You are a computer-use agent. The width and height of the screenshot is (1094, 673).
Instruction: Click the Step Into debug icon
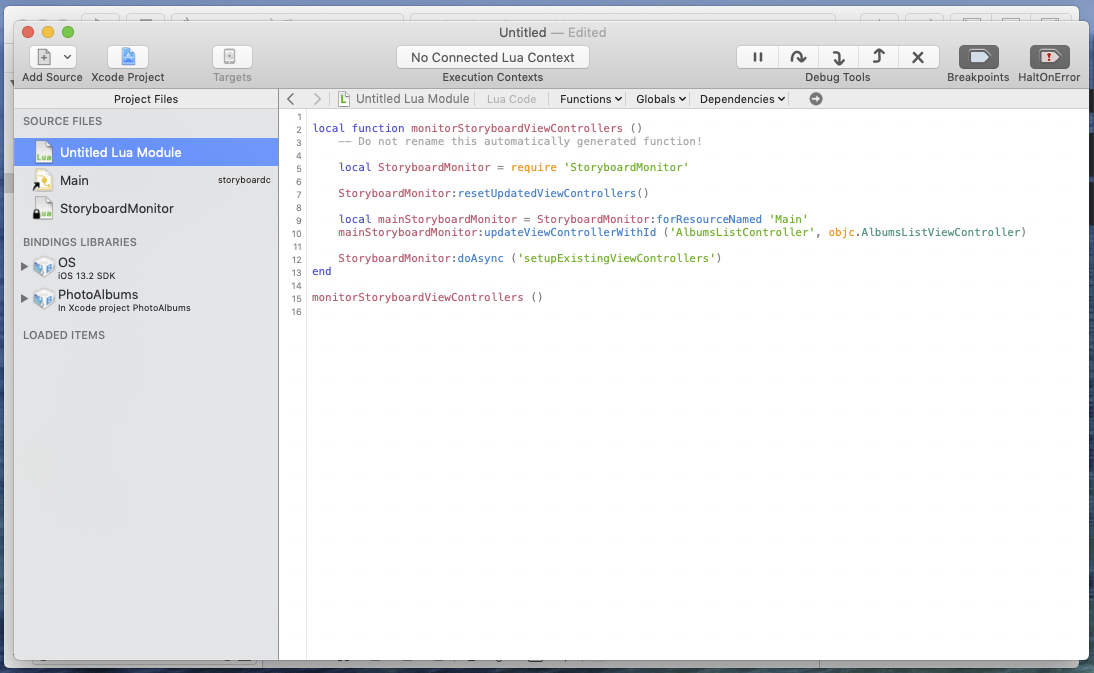pyautogui.click(x=838, y=57)
